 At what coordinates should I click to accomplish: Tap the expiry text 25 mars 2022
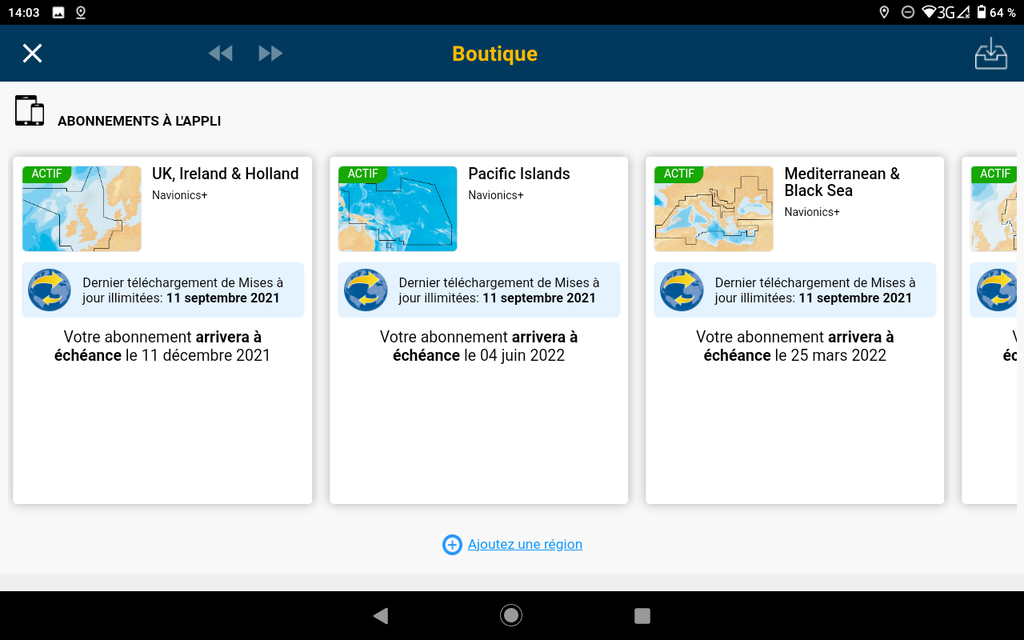click(x=839, y=355)
